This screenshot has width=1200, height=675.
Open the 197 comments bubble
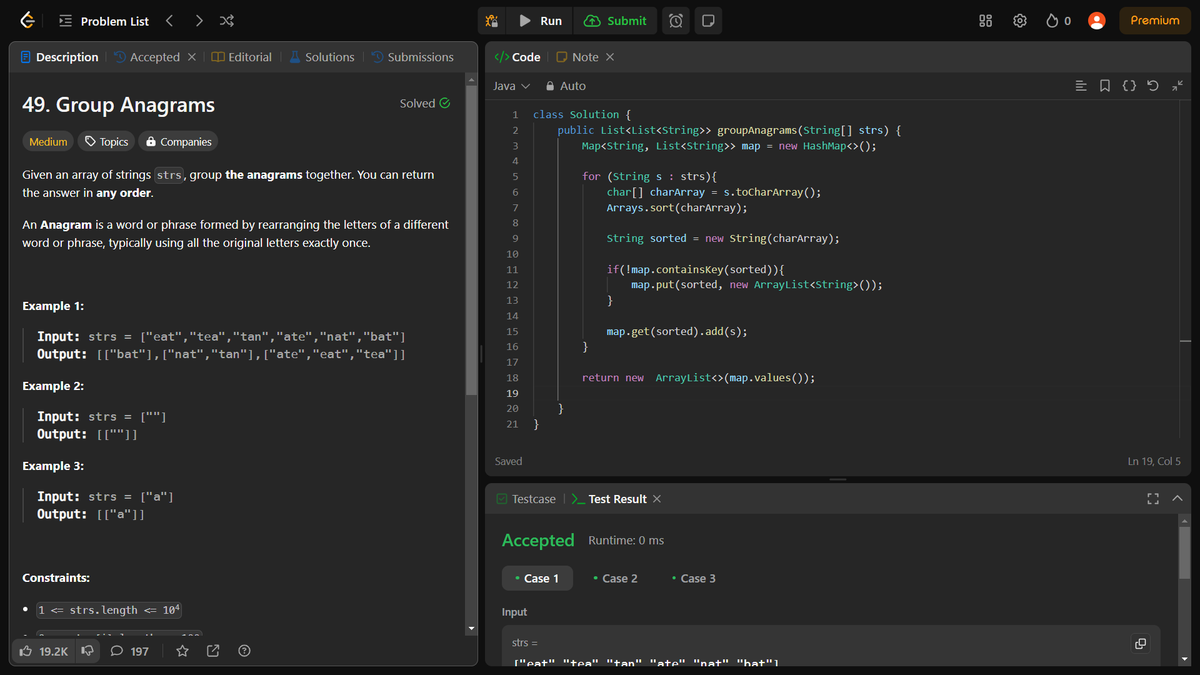(x=129, y=651)
